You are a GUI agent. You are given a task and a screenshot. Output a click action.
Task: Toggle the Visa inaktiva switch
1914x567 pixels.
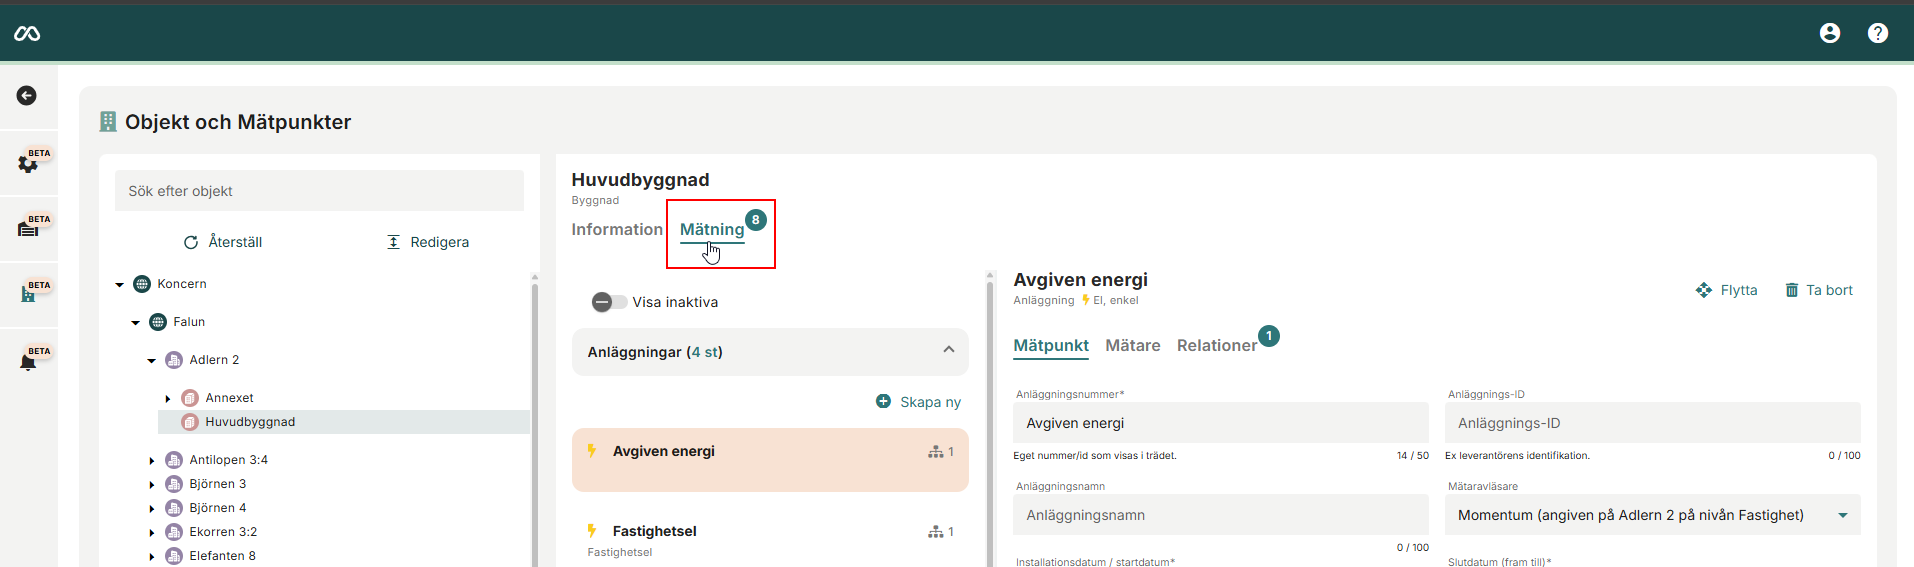coord(609,302)
